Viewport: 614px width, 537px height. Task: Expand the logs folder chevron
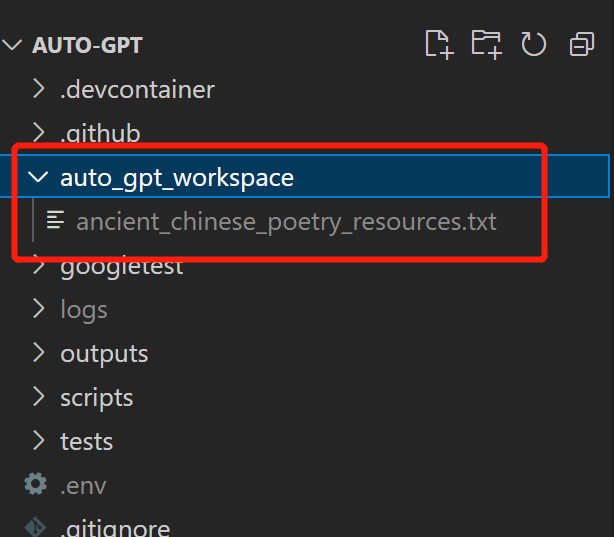tap(38, 309)
